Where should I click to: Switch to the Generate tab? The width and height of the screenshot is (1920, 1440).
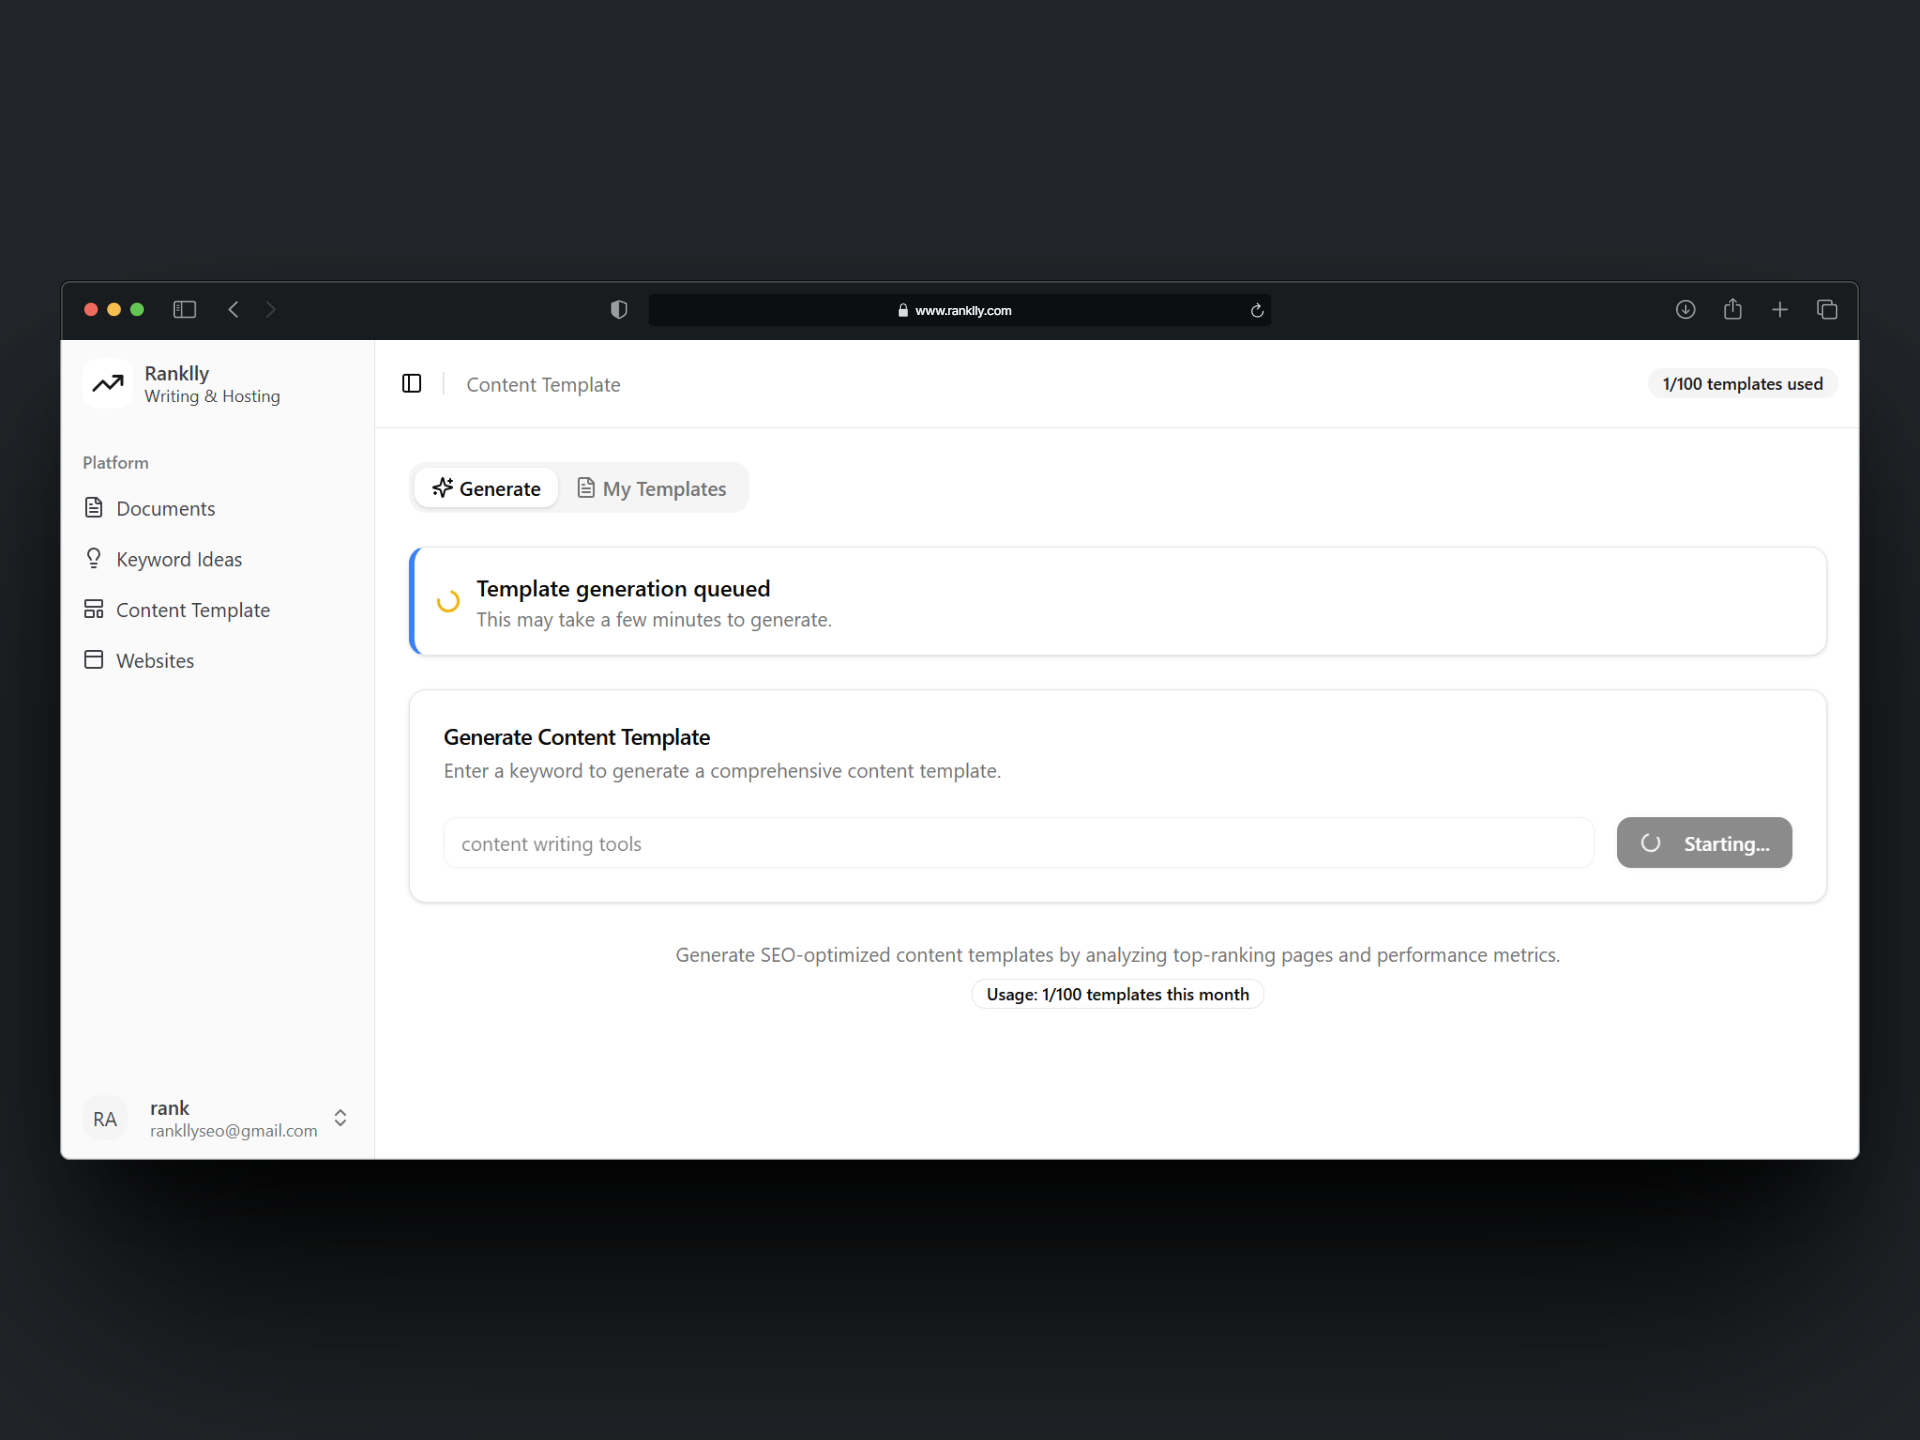pyautogui.click(x=486, y=488)
